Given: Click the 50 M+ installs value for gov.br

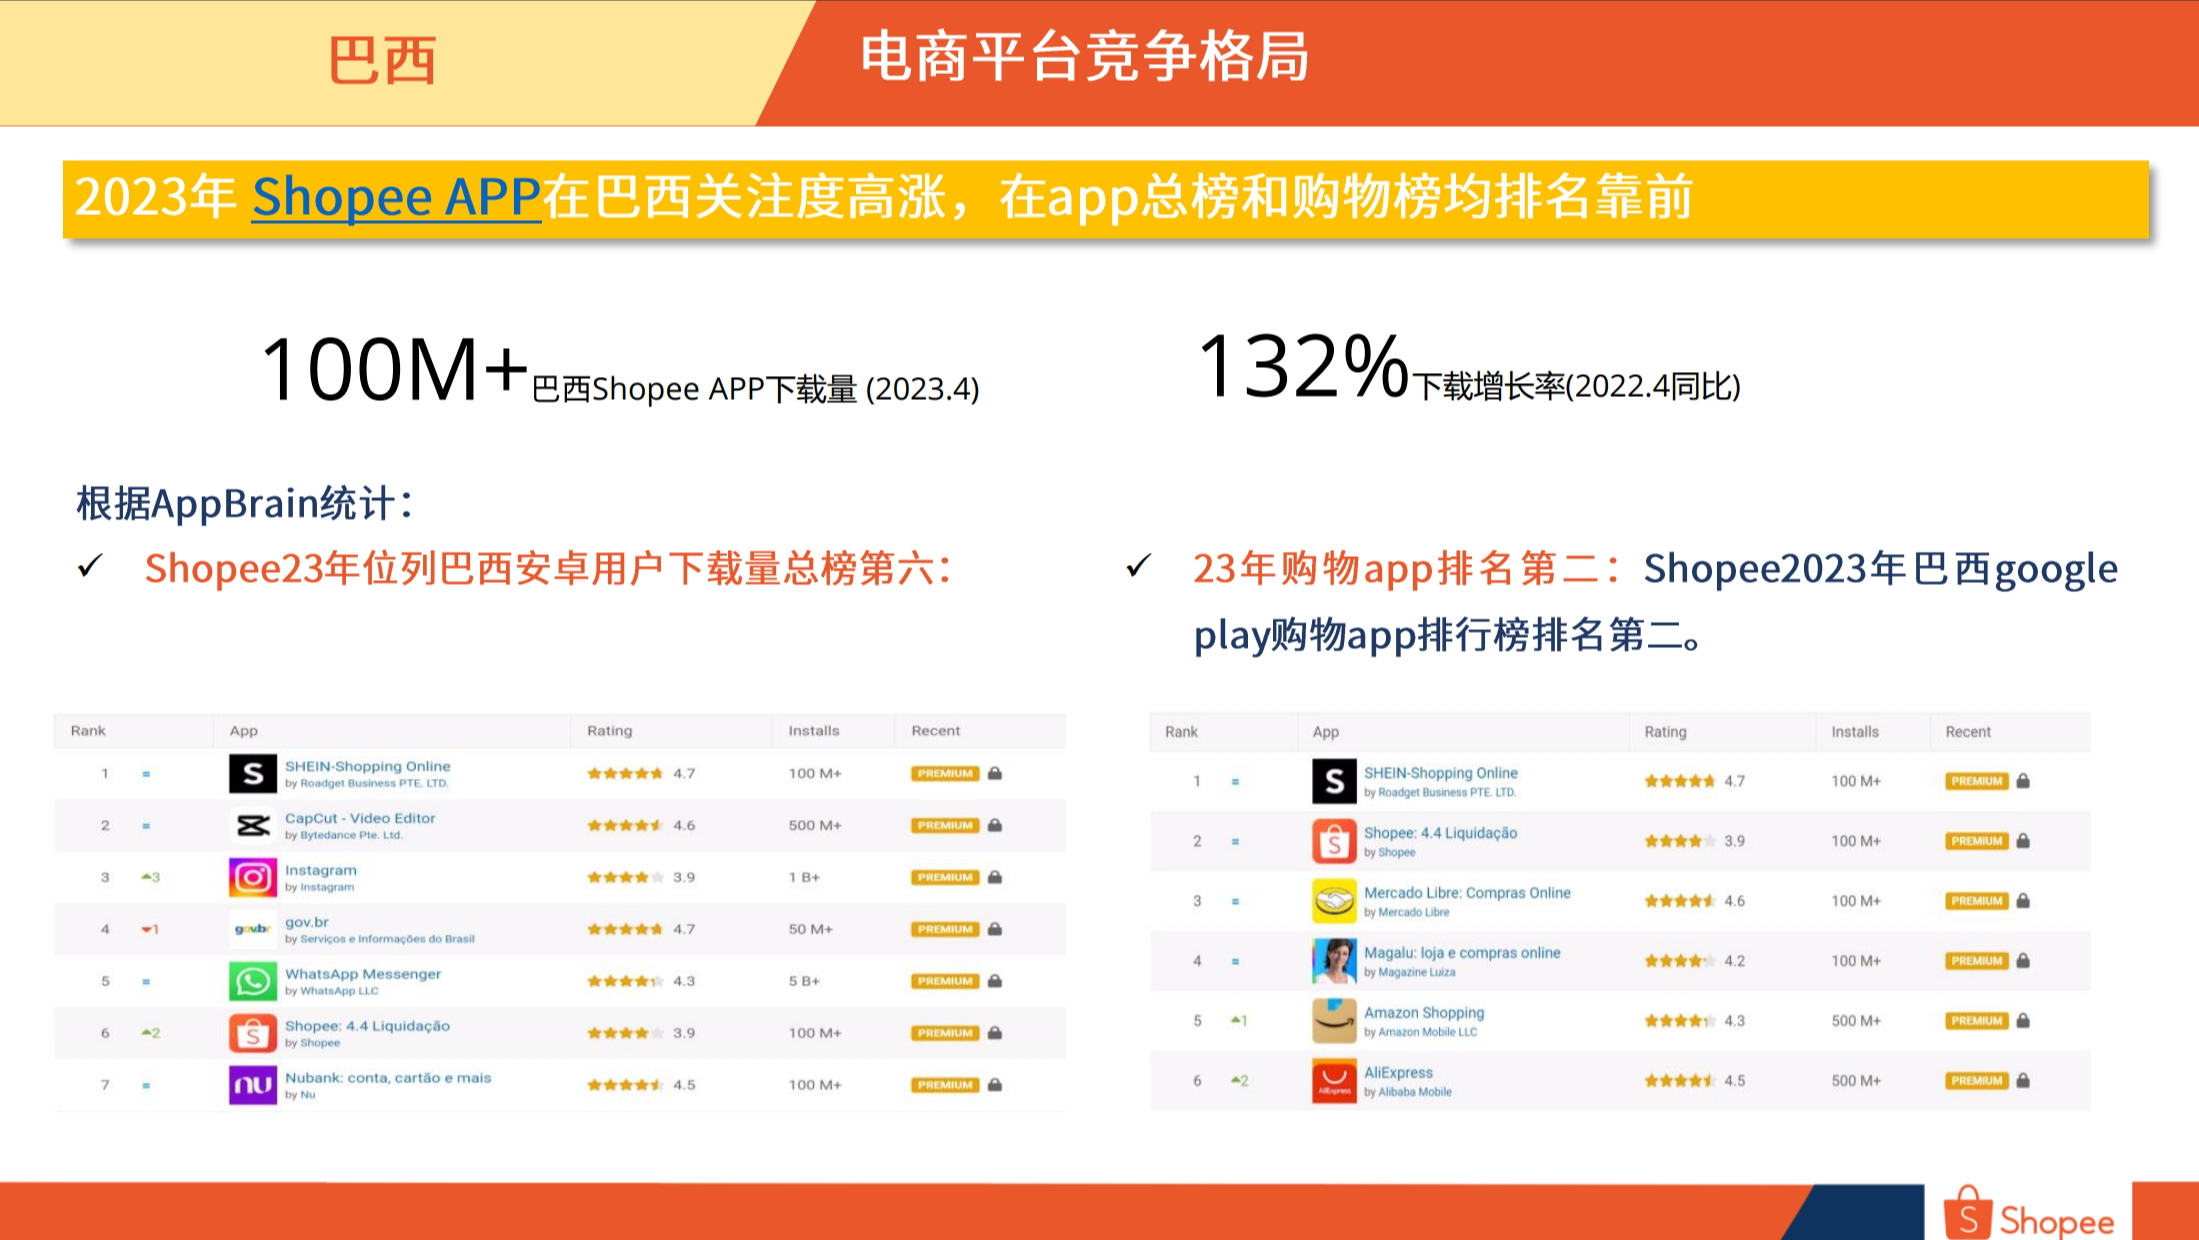Looking at the screenshot, I should 811,930.
